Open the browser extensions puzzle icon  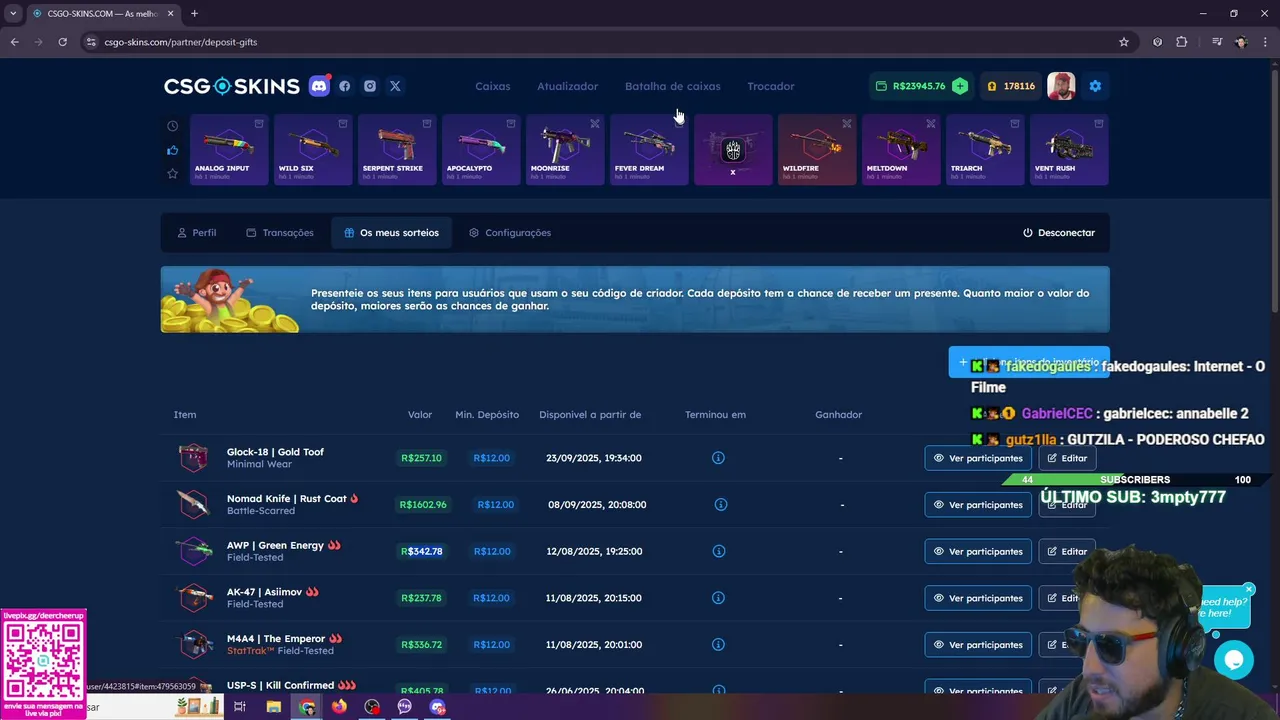pos(1182,42)
